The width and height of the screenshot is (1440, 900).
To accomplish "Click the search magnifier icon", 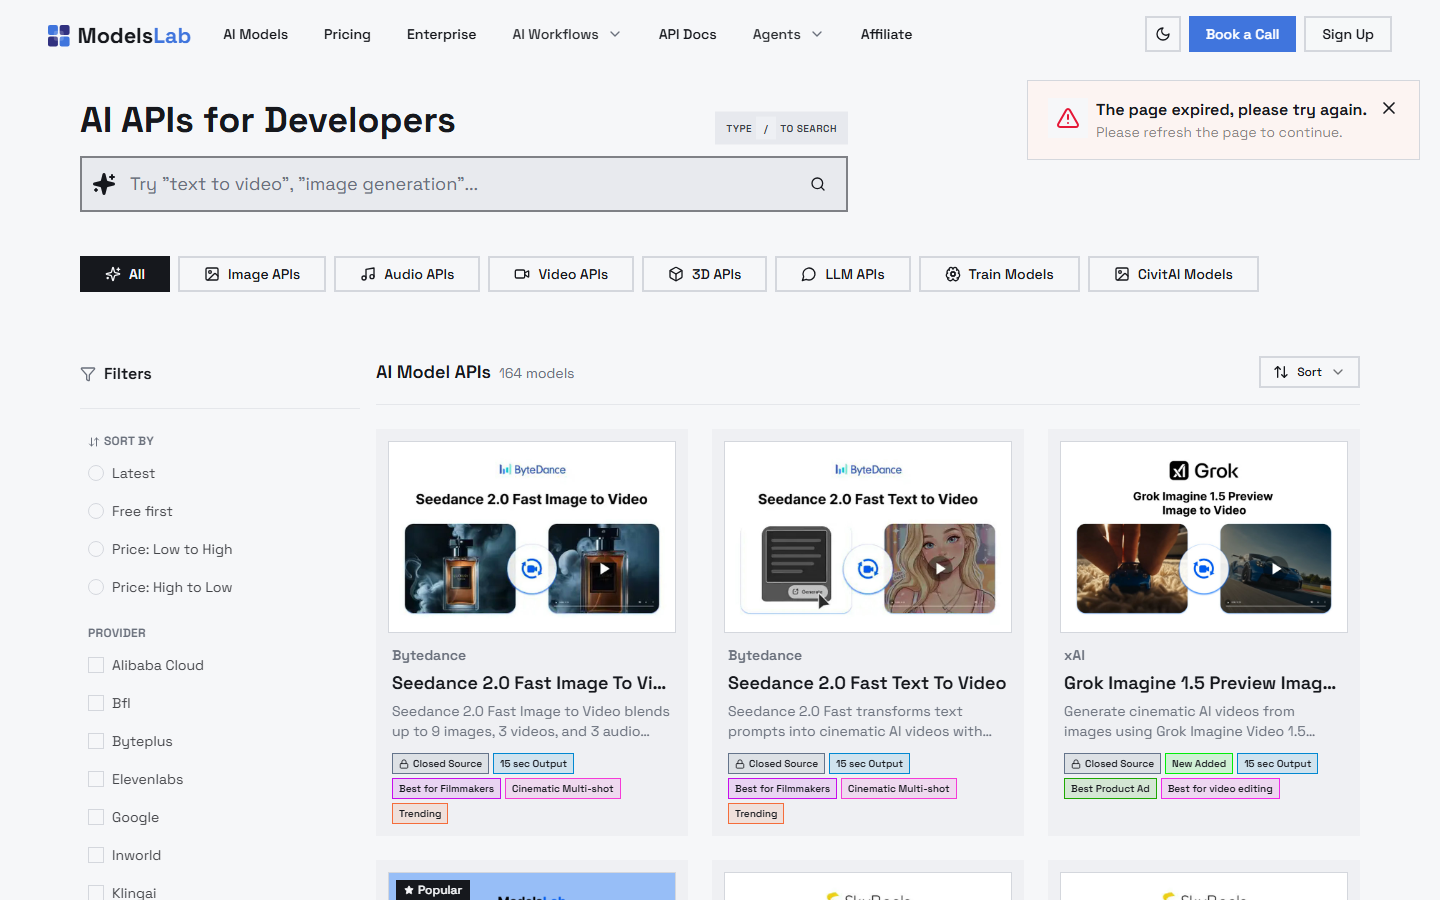I will point(818,184).
